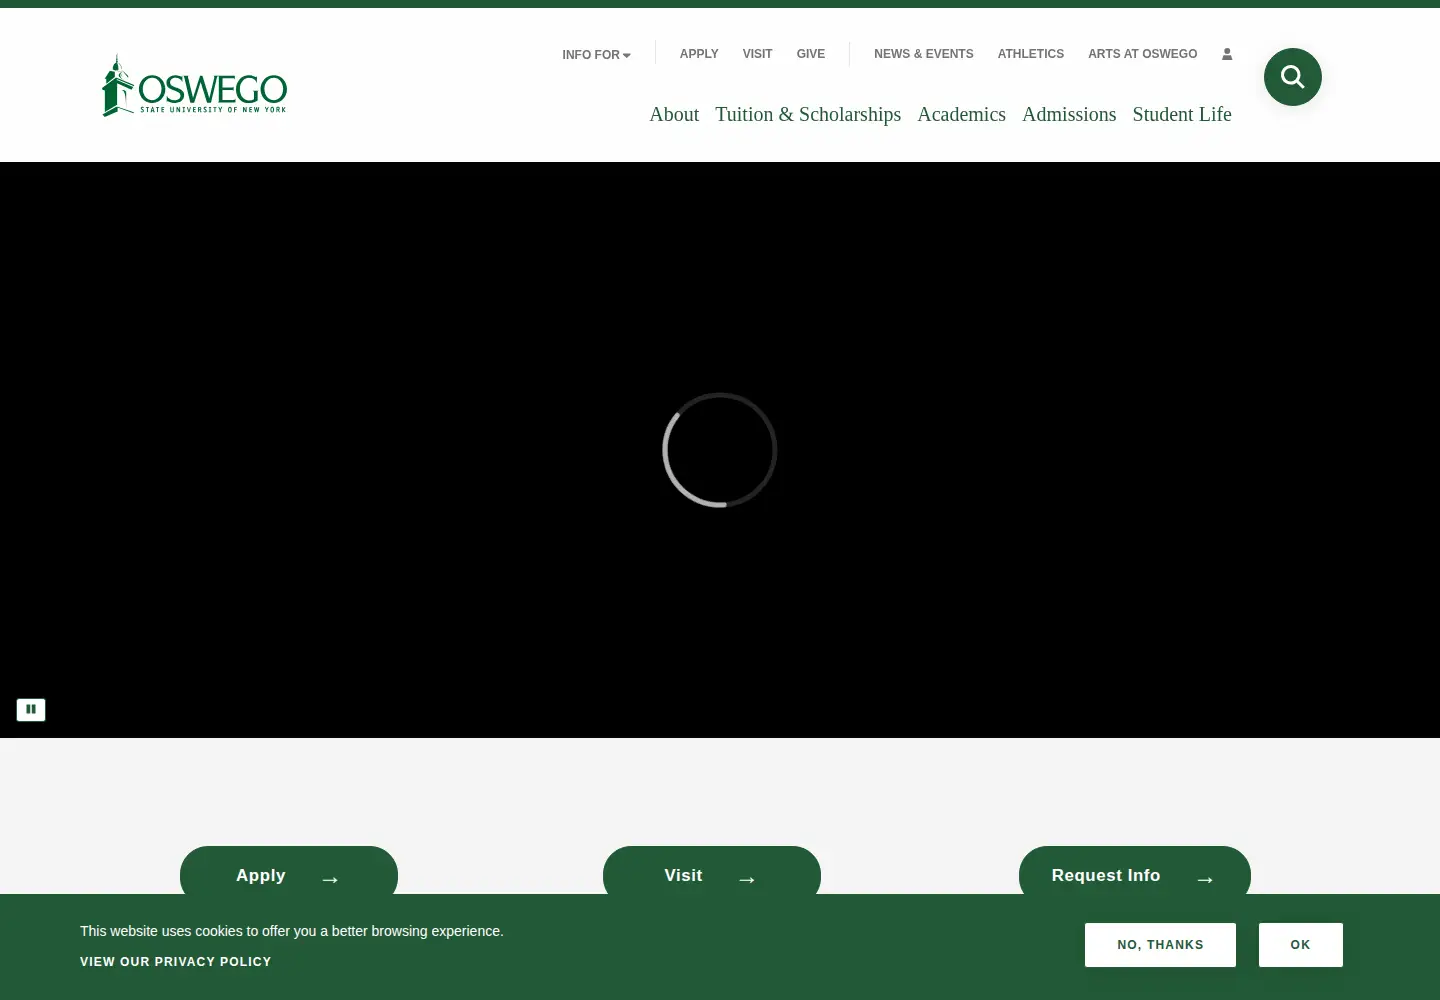Open the search with the magnifier icon
The image size is (1440, 1000).
1292,77
